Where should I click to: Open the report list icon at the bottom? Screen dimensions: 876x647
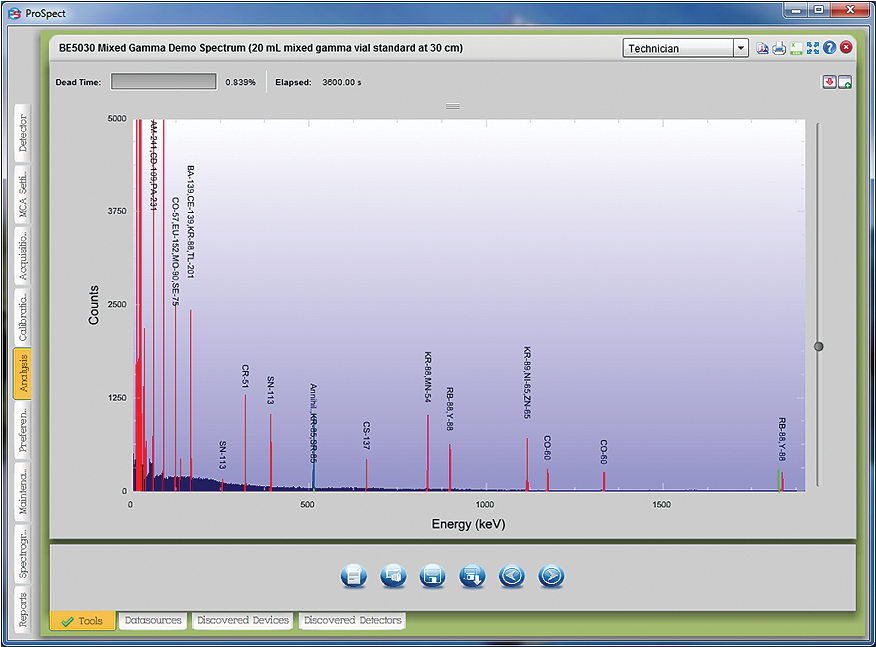tap(352, 576)
